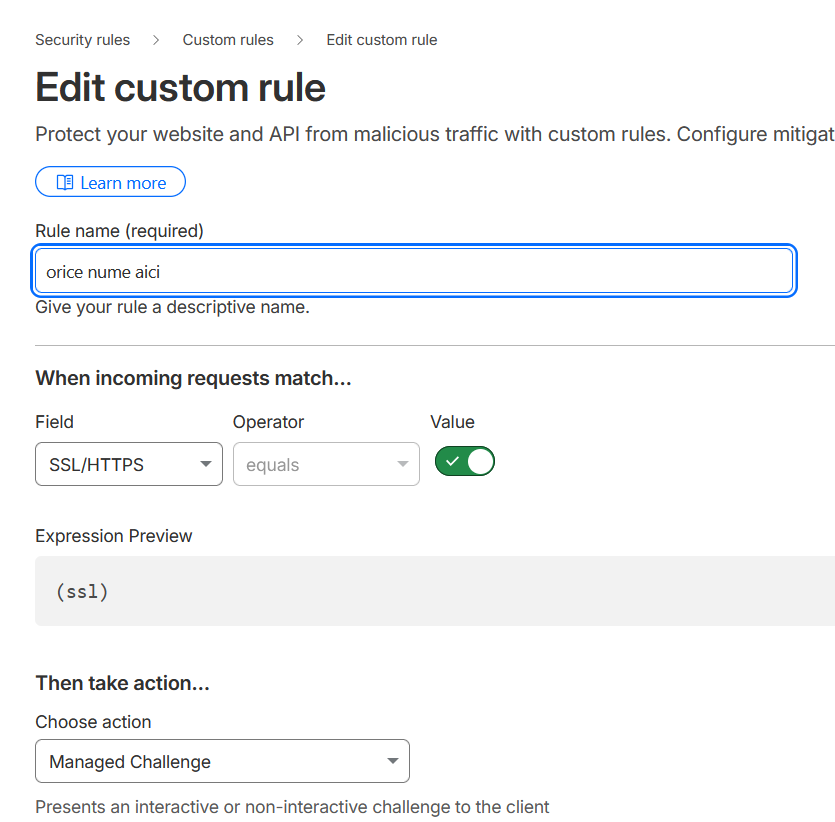Click the (ssl) expression preview text

click(x=82, y=591)
